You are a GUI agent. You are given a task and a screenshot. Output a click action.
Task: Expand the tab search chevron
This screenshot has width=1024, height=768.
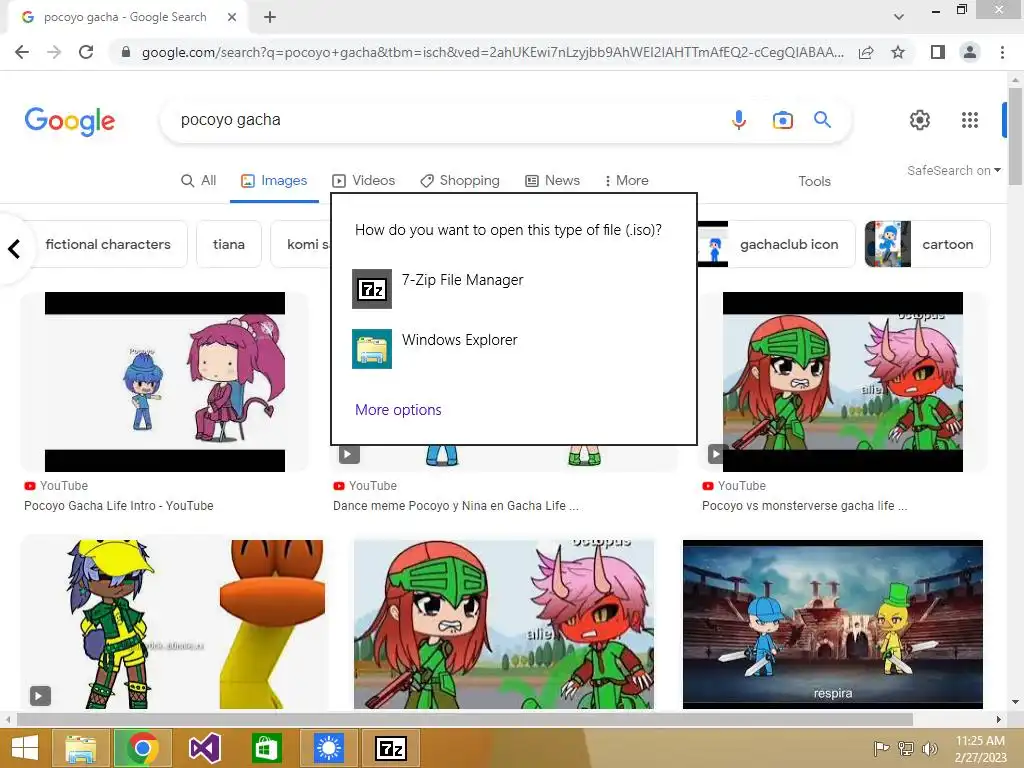click(x=899, y=17)
